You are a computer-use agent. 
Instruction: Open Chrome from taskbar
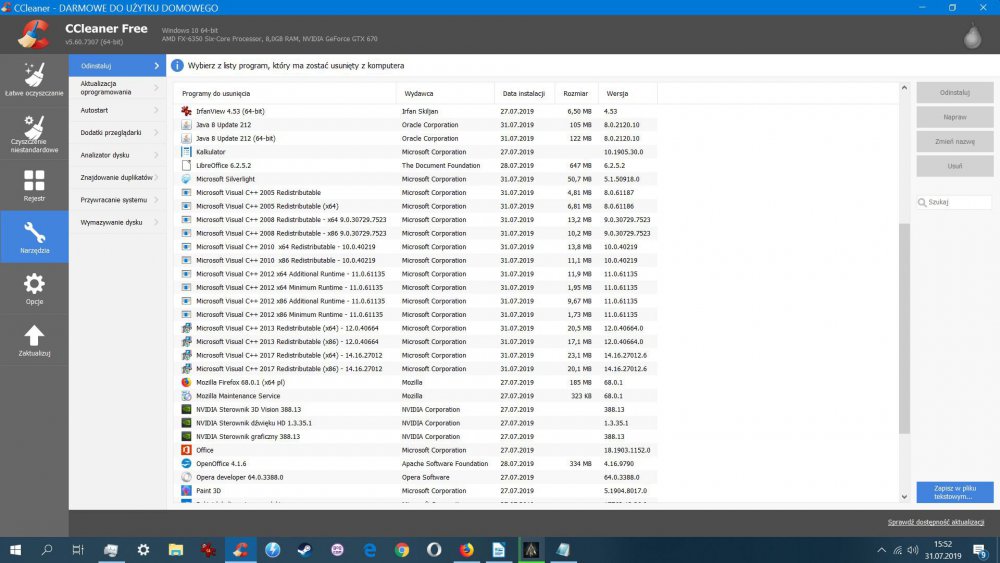point(402,550)
